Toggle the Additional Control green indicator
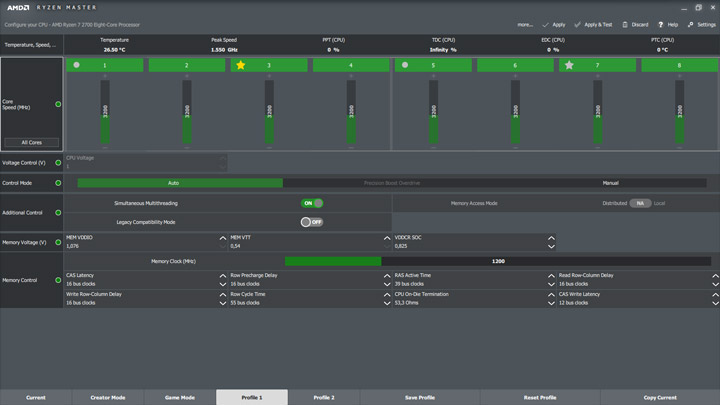 58,213
